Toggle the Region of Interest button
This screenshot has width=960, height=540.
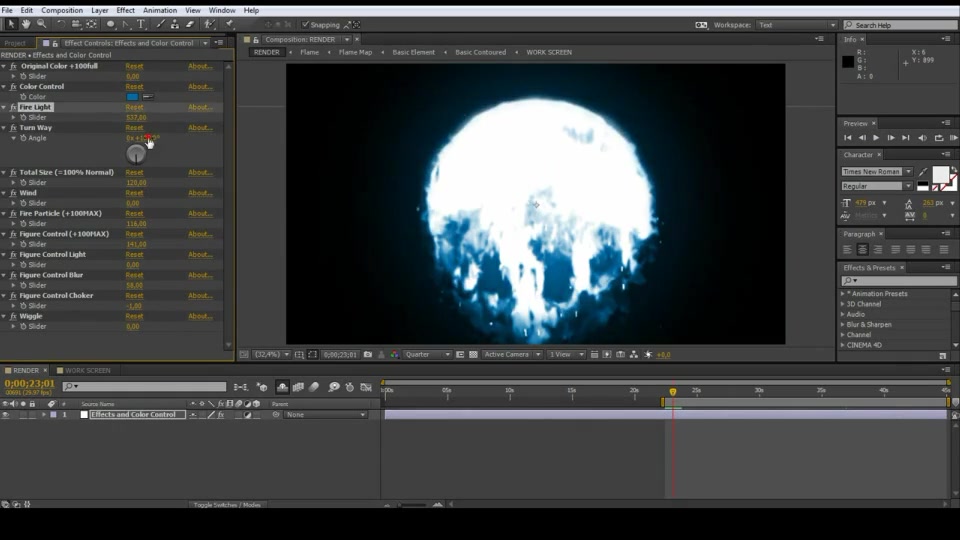313,354
